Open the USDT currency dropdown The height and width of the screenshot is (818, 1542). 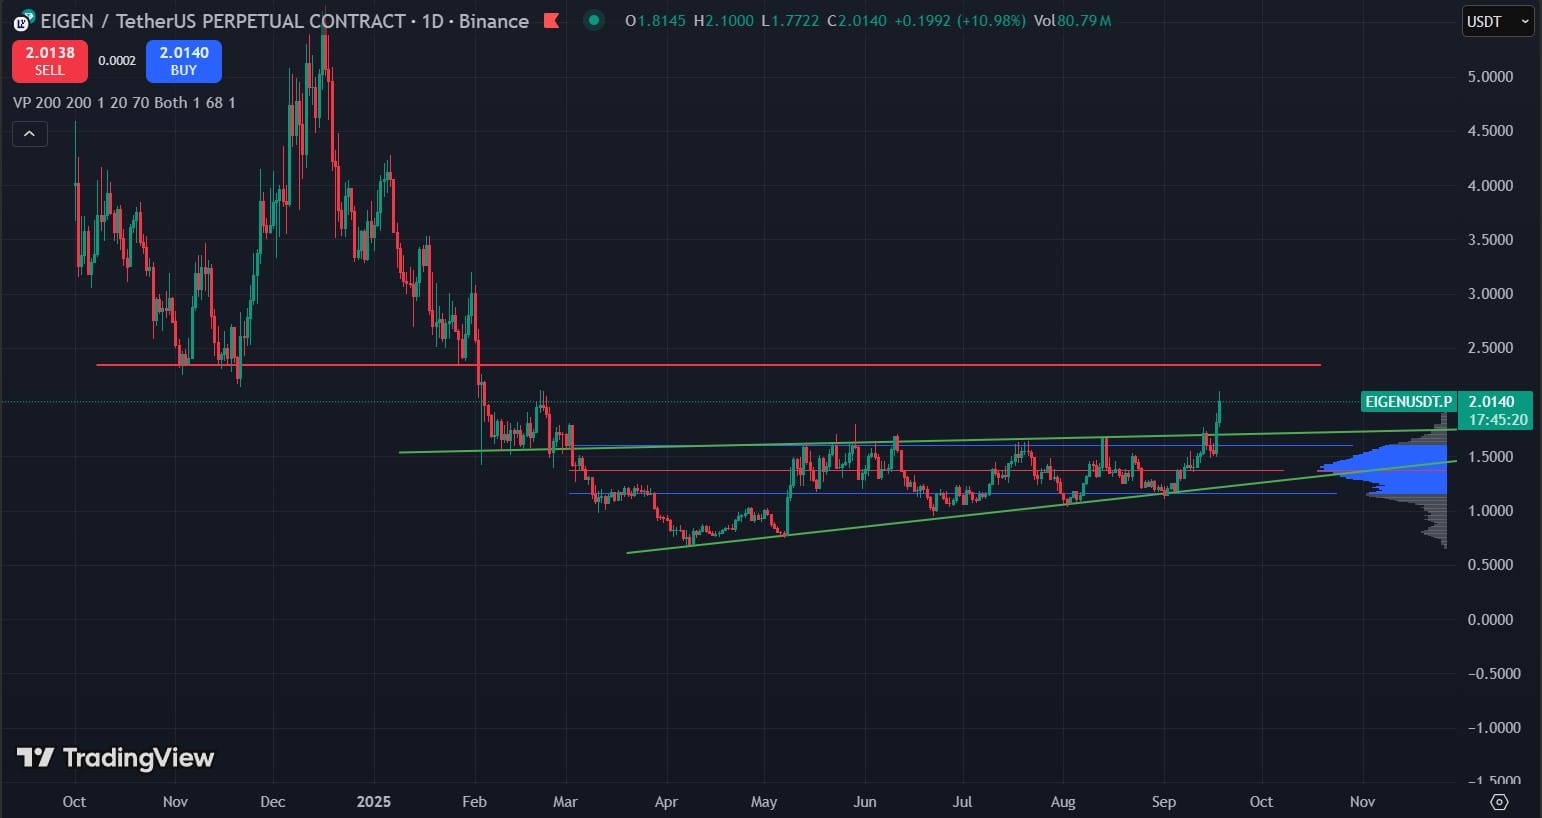coord(1485,20)
